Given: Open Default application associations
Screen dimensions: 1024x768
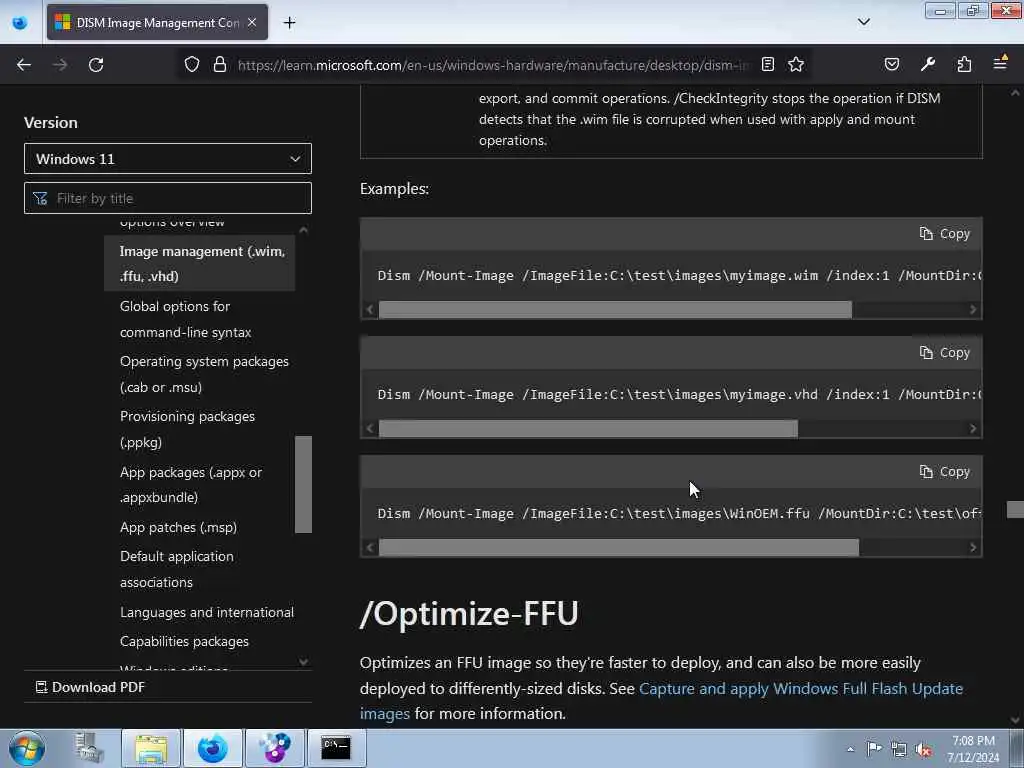Looking at the screenshot, I should 176,569.
